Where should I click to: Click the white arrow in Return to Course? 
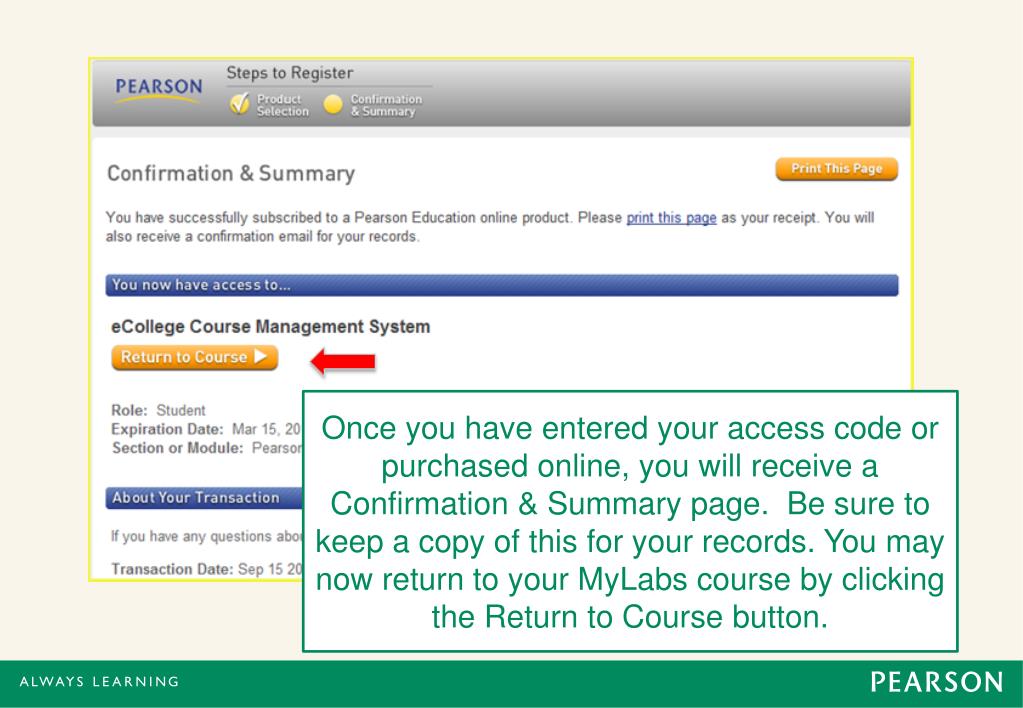260,356
